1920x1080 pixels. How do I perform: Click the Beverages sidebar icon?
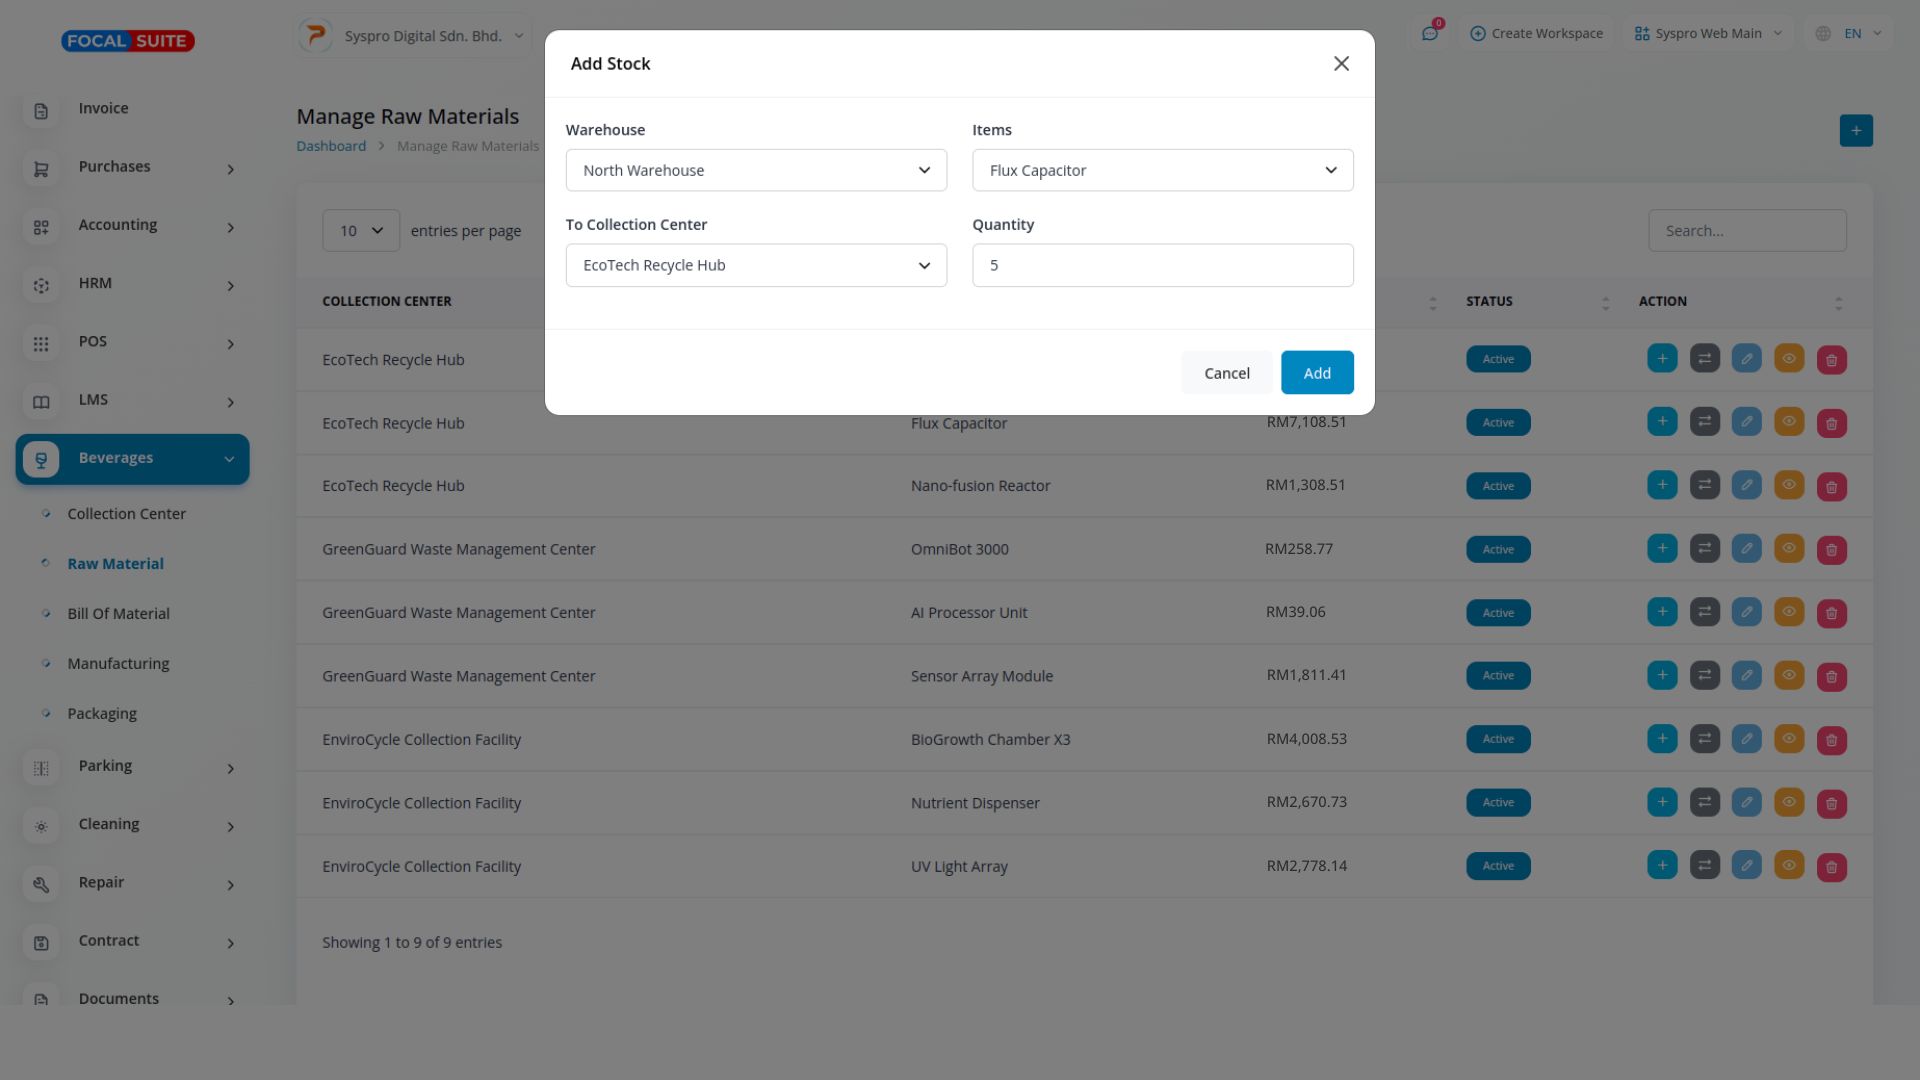tap(41, 459)
